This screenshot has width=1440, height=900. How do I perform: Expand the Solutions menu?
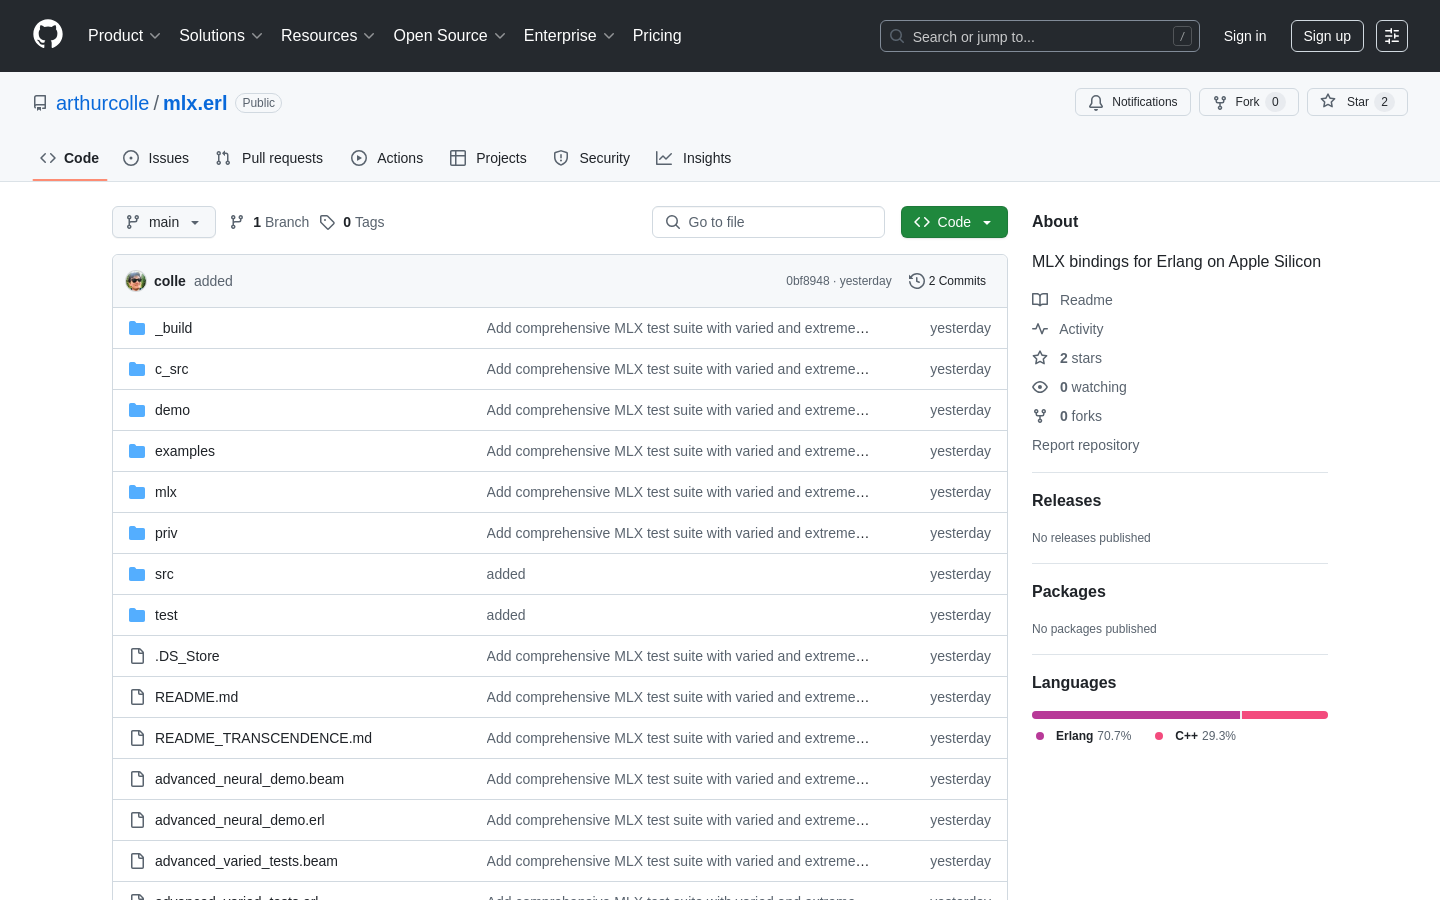pyautogui.click(x=221, y=36)
